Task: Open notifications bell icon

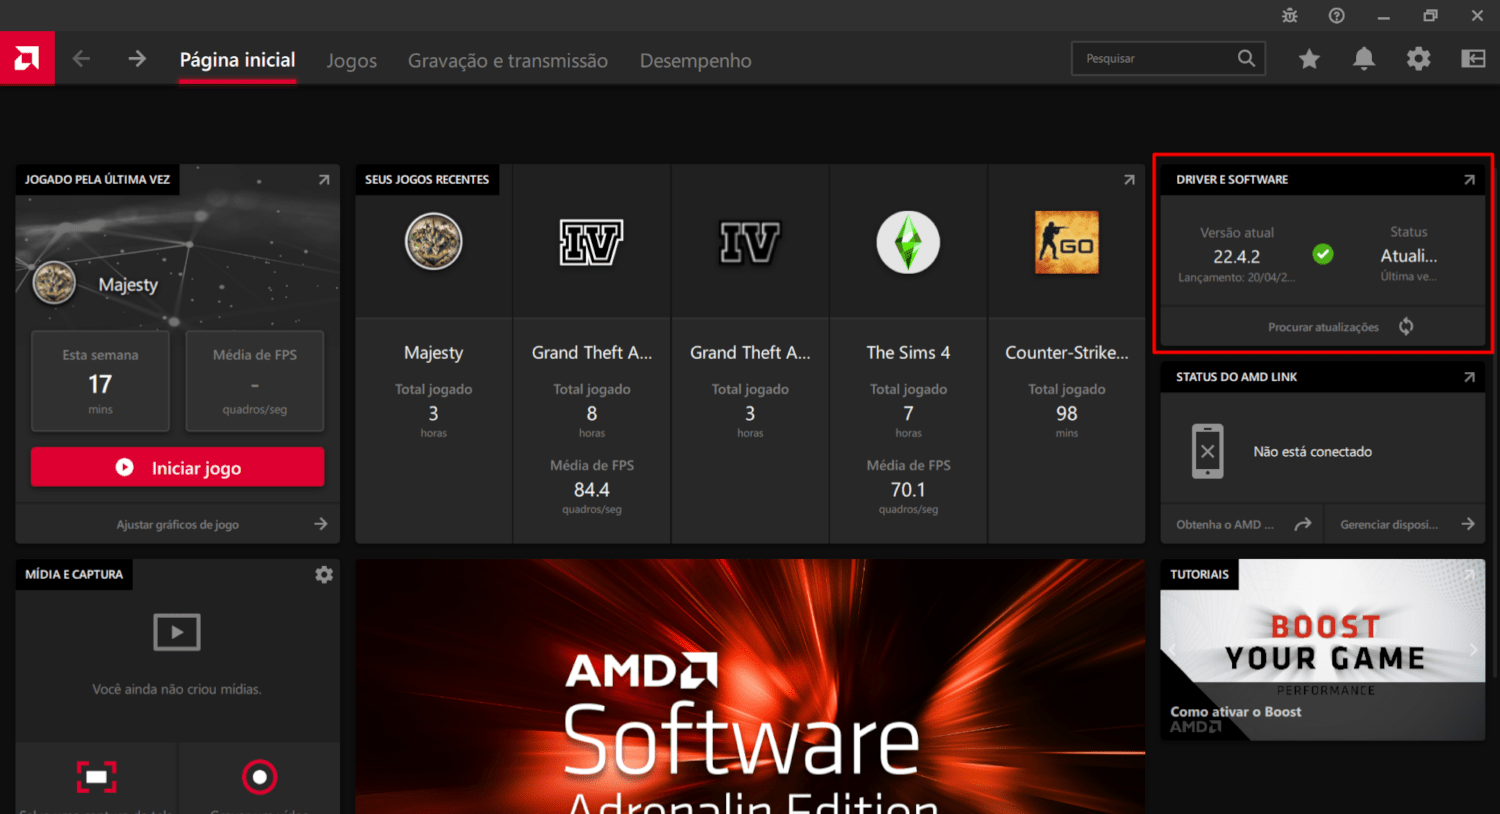Action: (1363, 59)
